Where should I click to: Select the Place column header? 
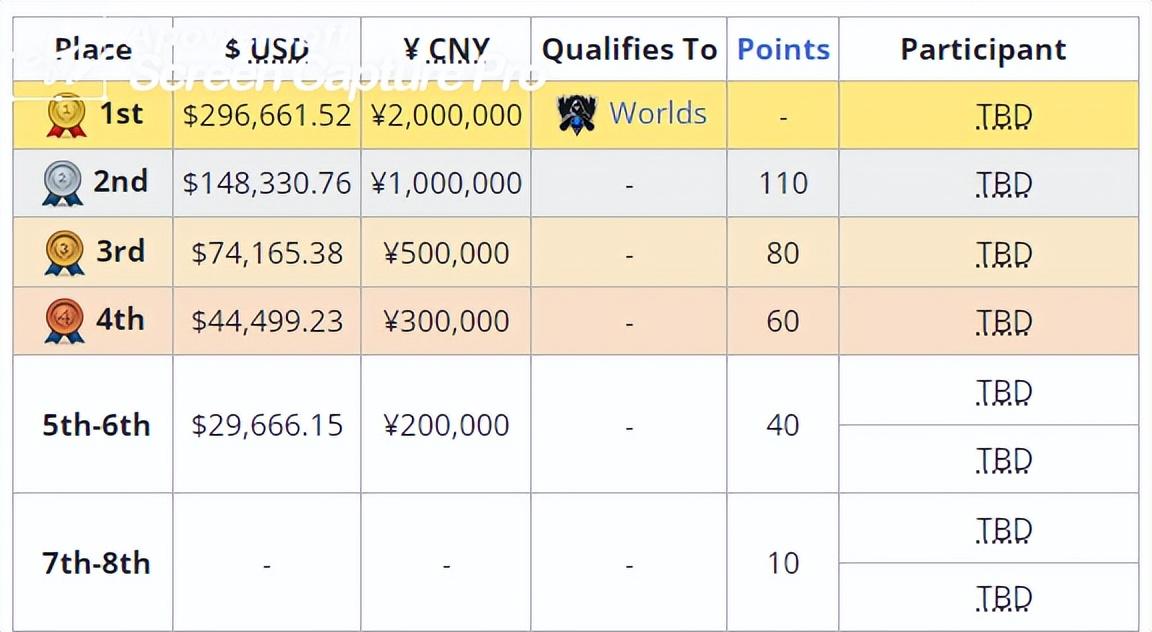(x=93, y=49)
